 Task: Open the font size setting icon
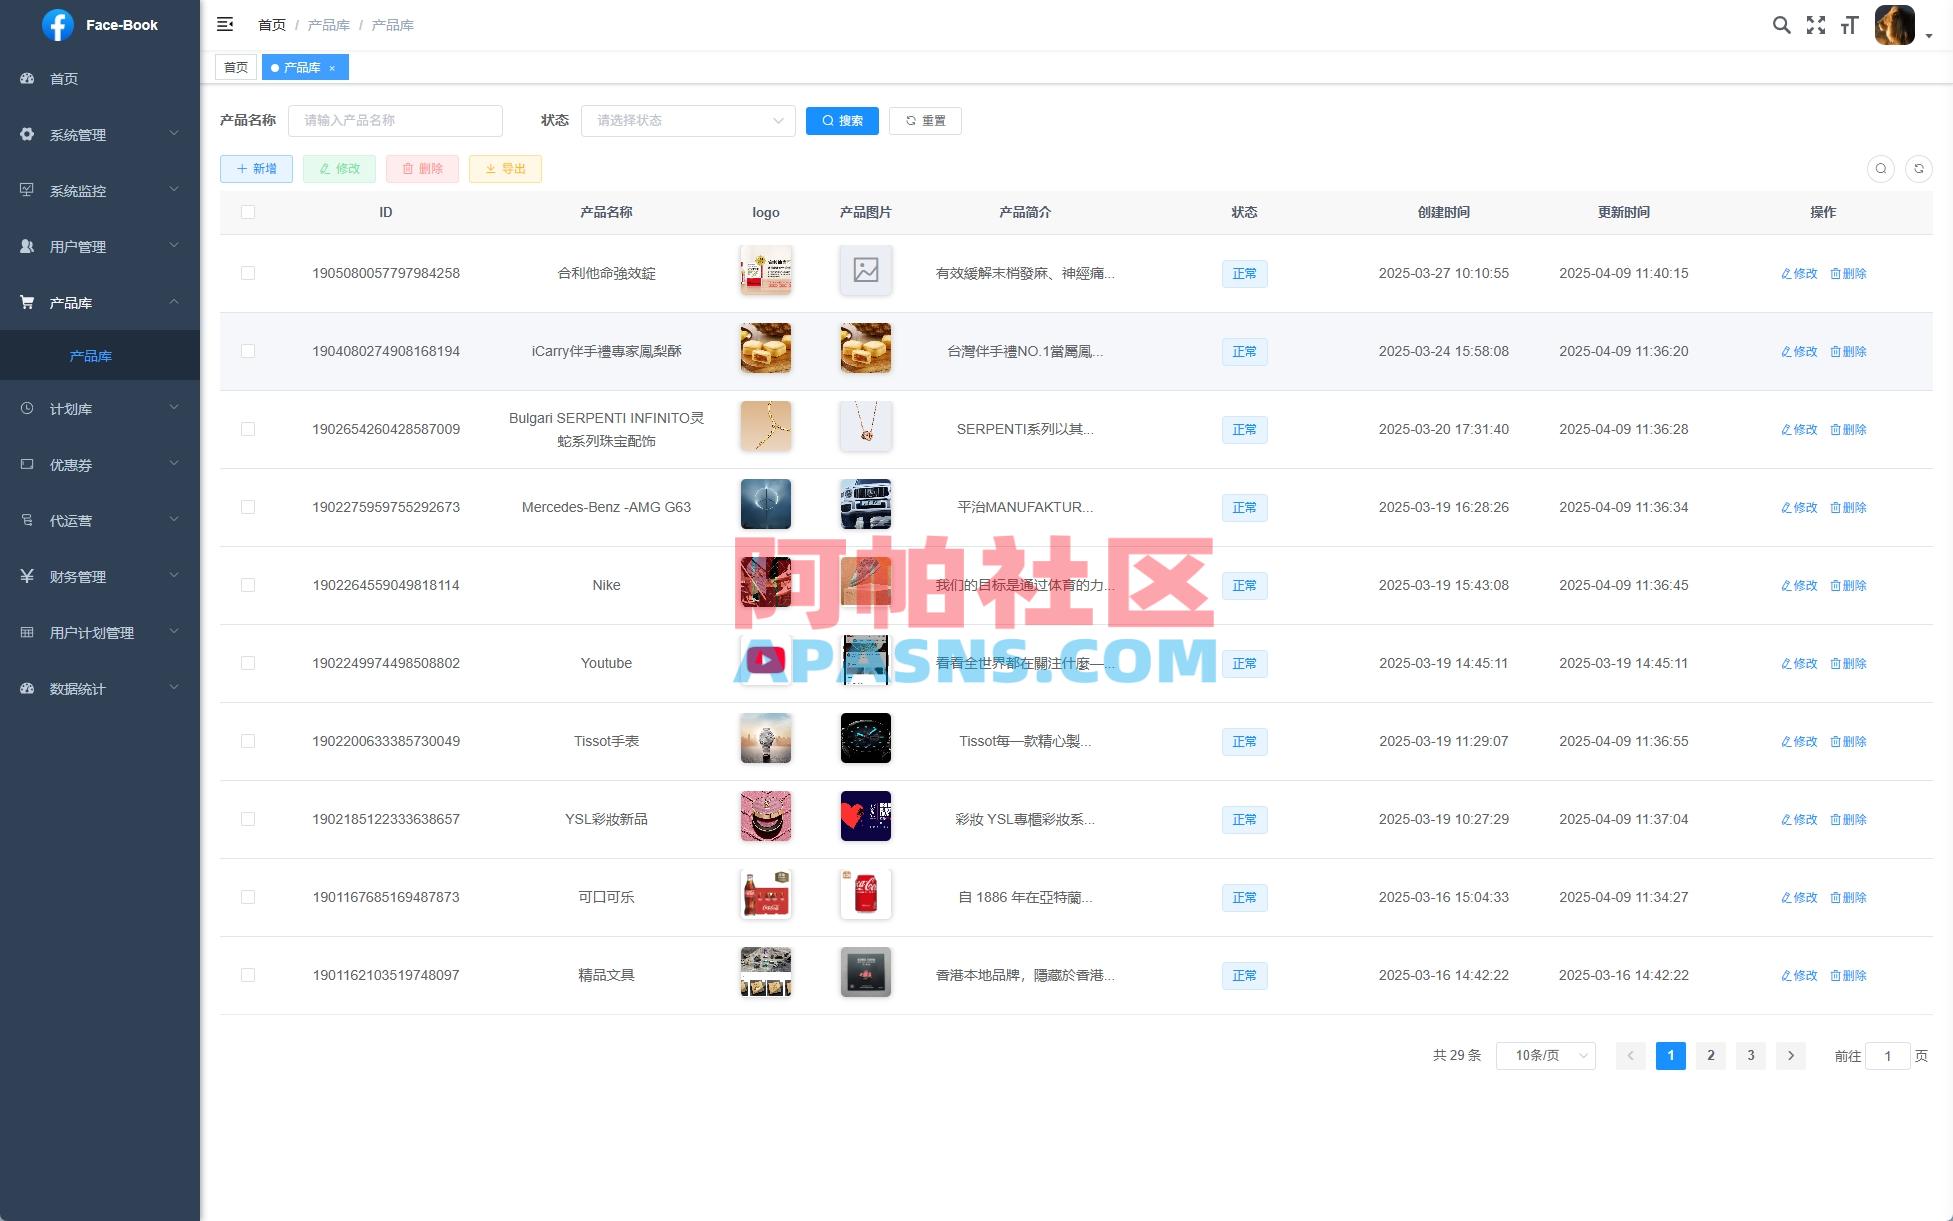(x=1849, y=25)
